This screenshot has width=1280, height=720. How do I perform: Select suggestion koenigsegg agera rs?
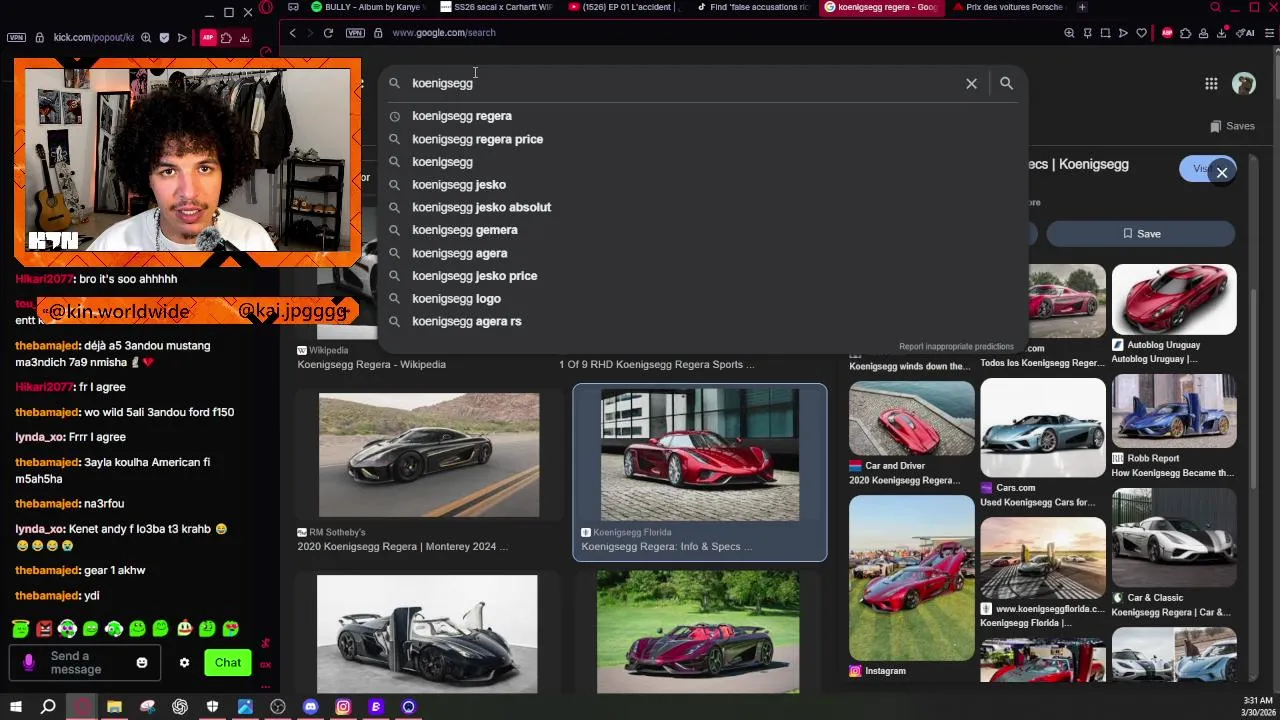[x=466, y=322]
